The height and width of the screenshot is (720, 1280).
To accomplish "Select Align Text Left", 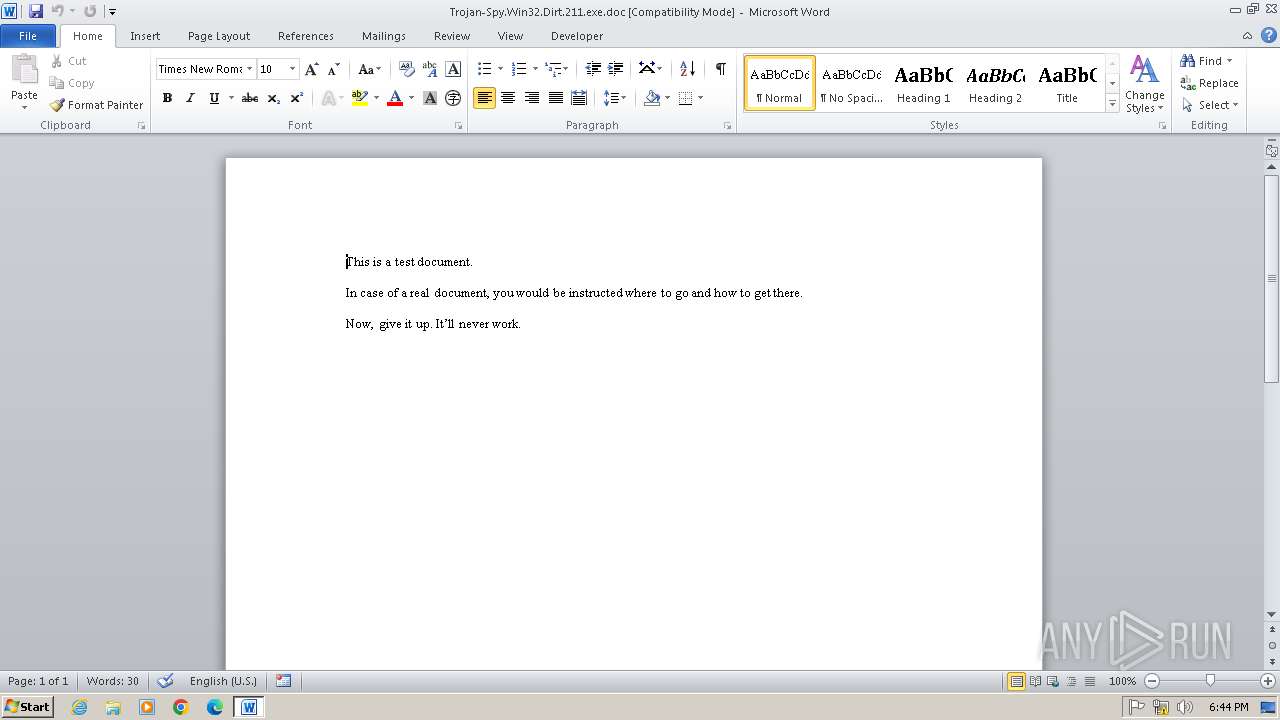I will (x=484, y=98).
